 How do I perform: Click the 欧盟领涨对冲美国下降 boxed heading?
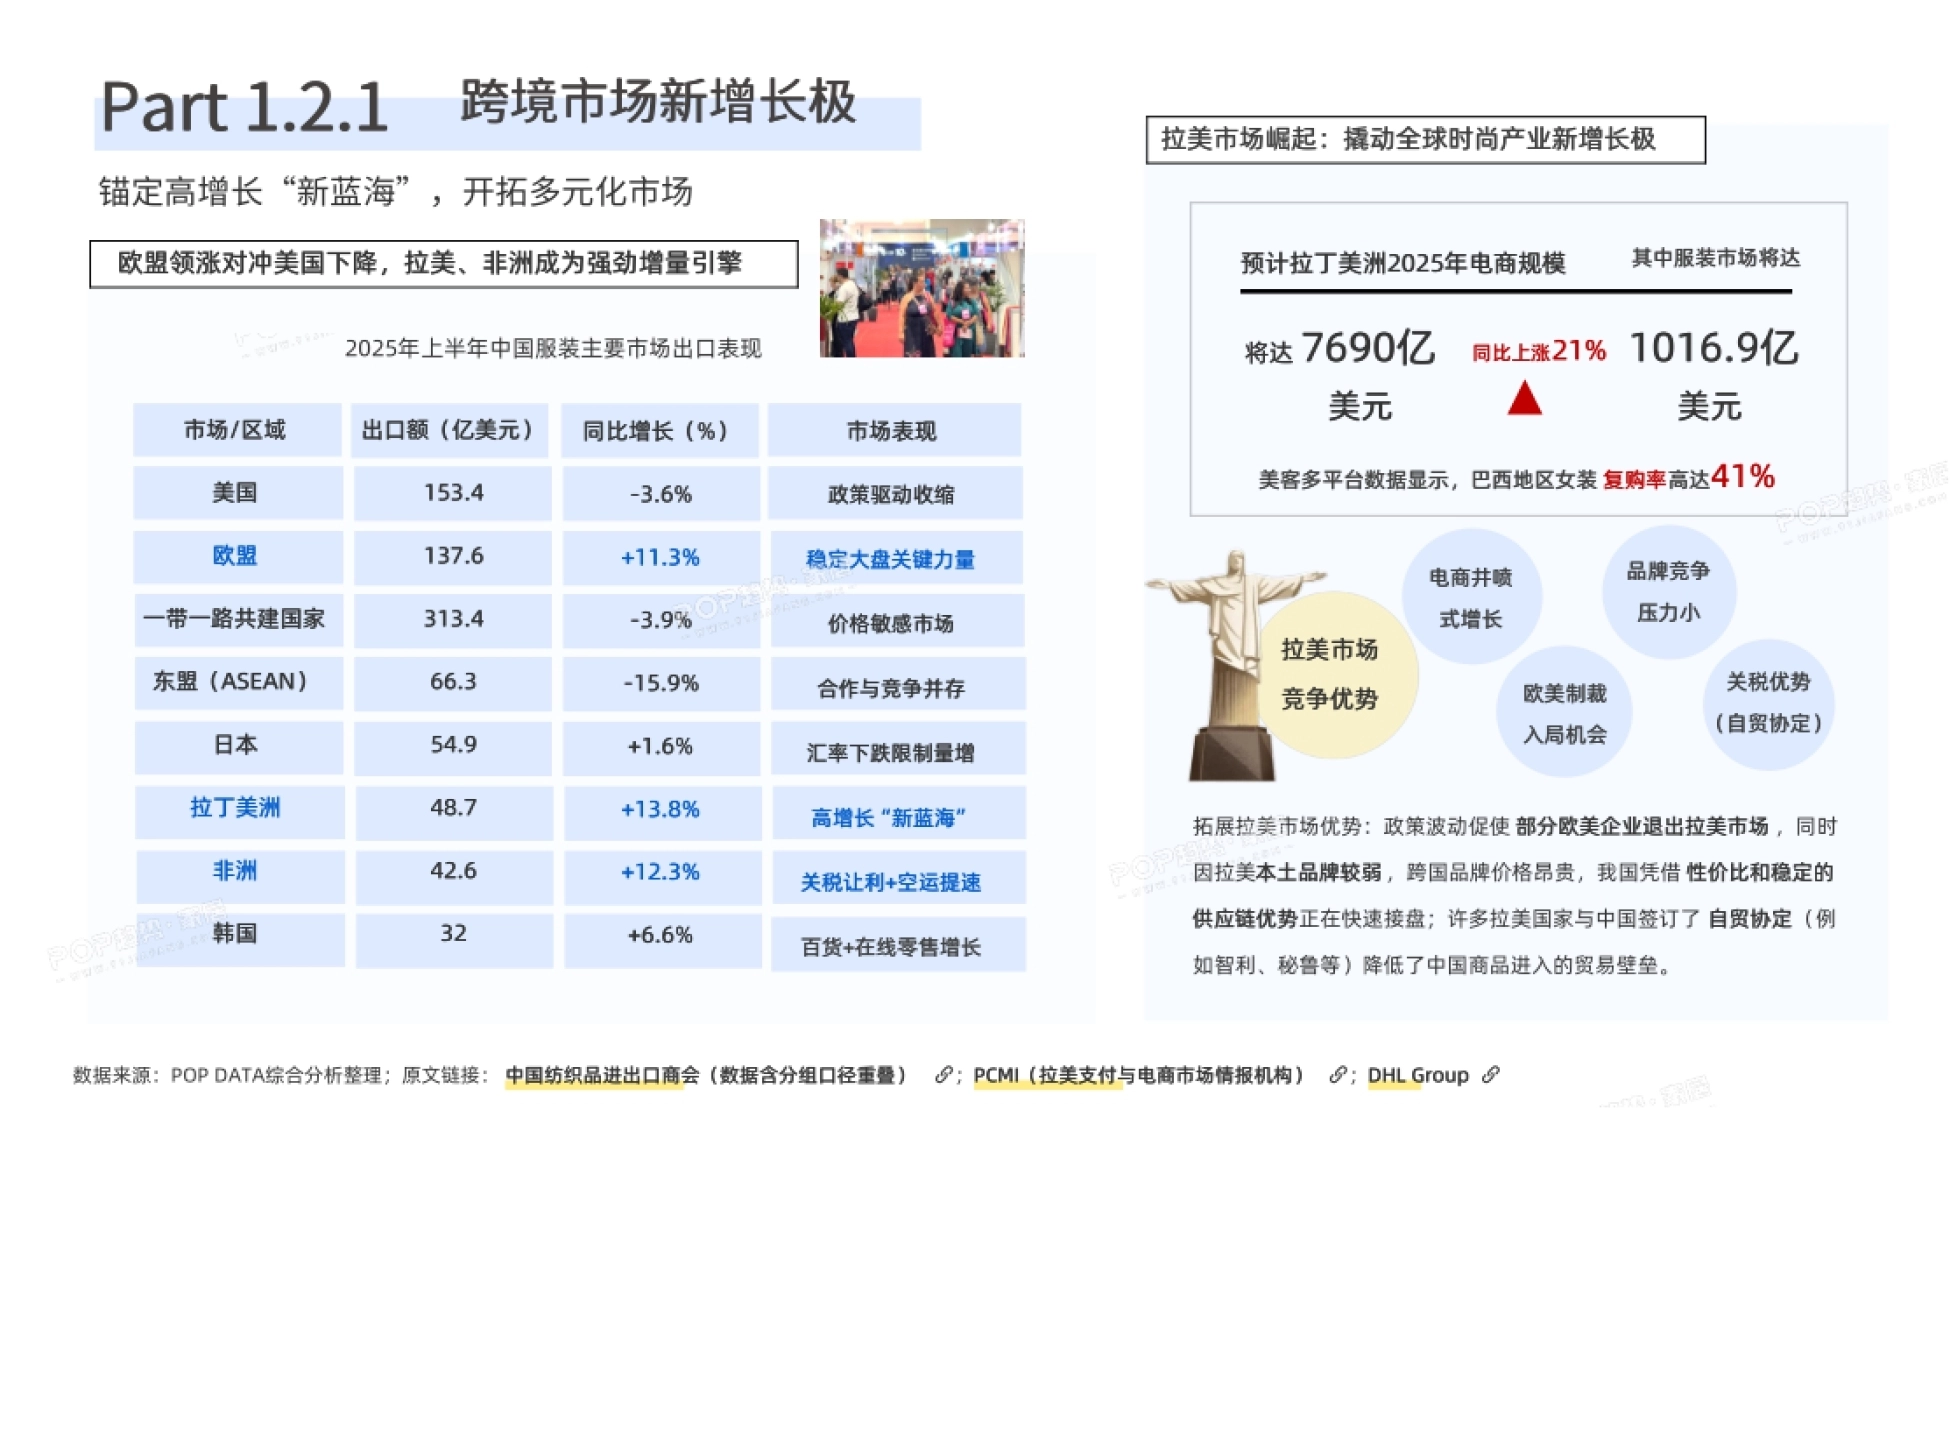(444, 264)
